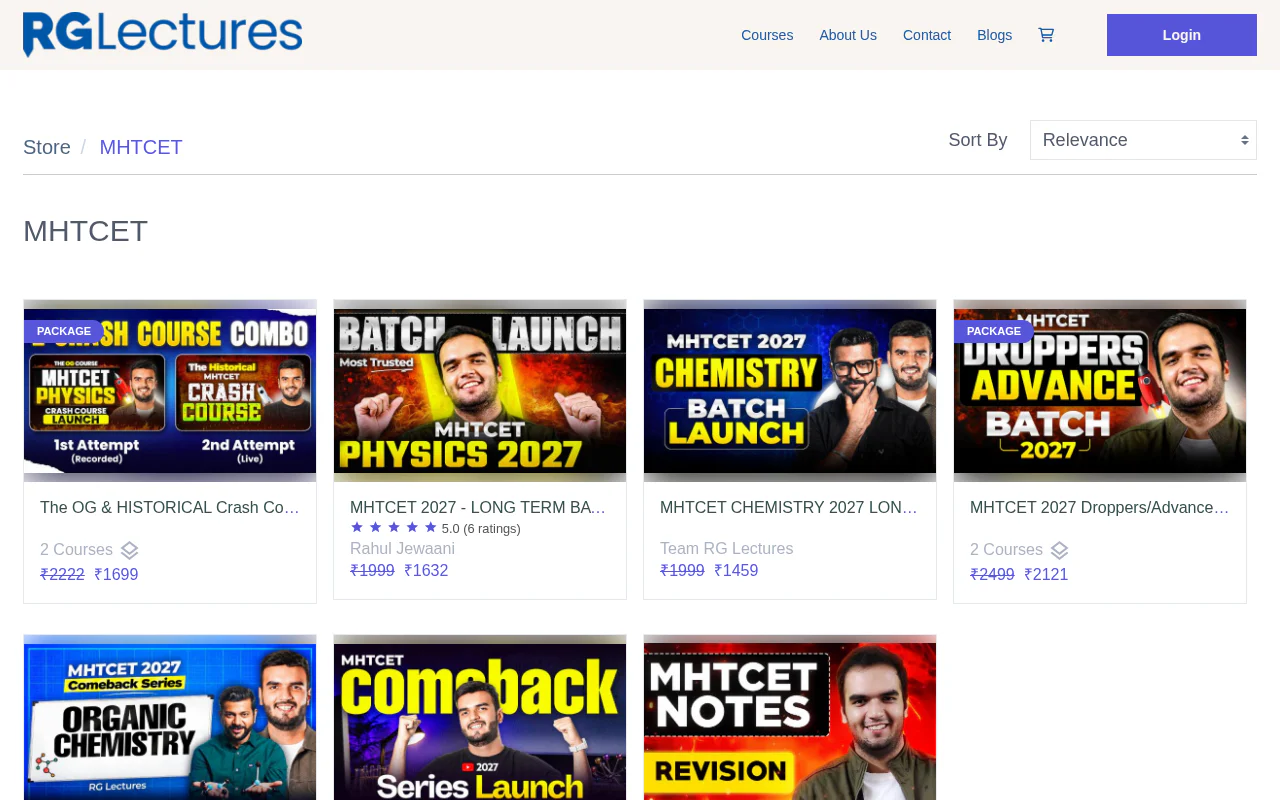Click the PACKAGE badge on Crash Course Combo
Image resolution: width=1280 pixels, height=800 pixels.
pos(64,331)
